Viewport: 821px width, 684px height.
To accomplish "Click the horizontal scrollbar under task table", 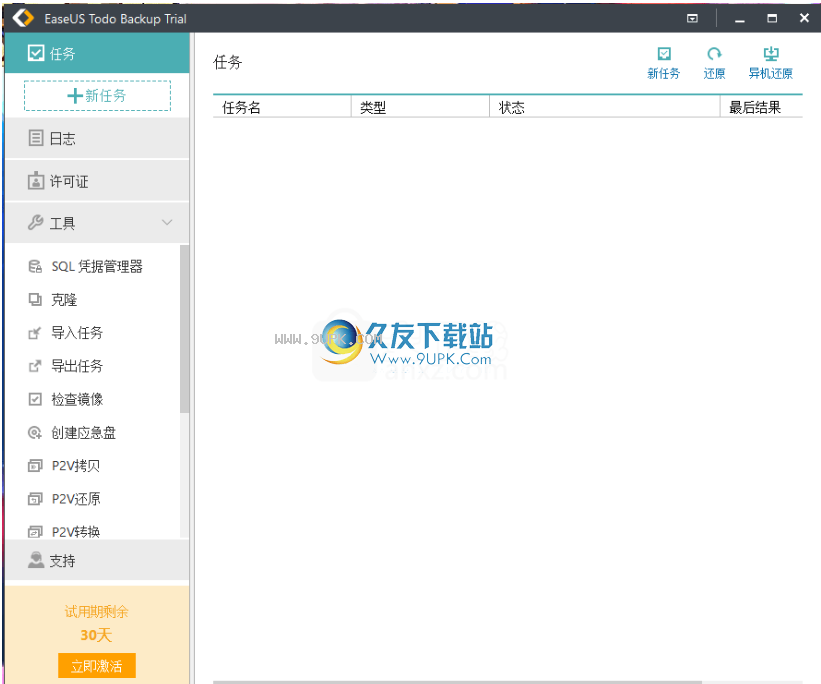I will click(x=457, y=682).
